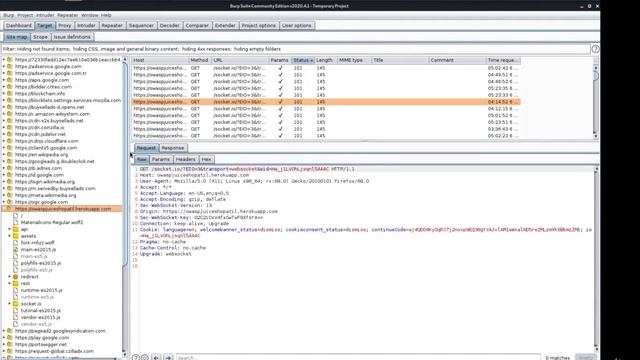Screen dimensions: 640x360
Task: Click file icon of polyfills-es2015.js
Action: point(16,263)
